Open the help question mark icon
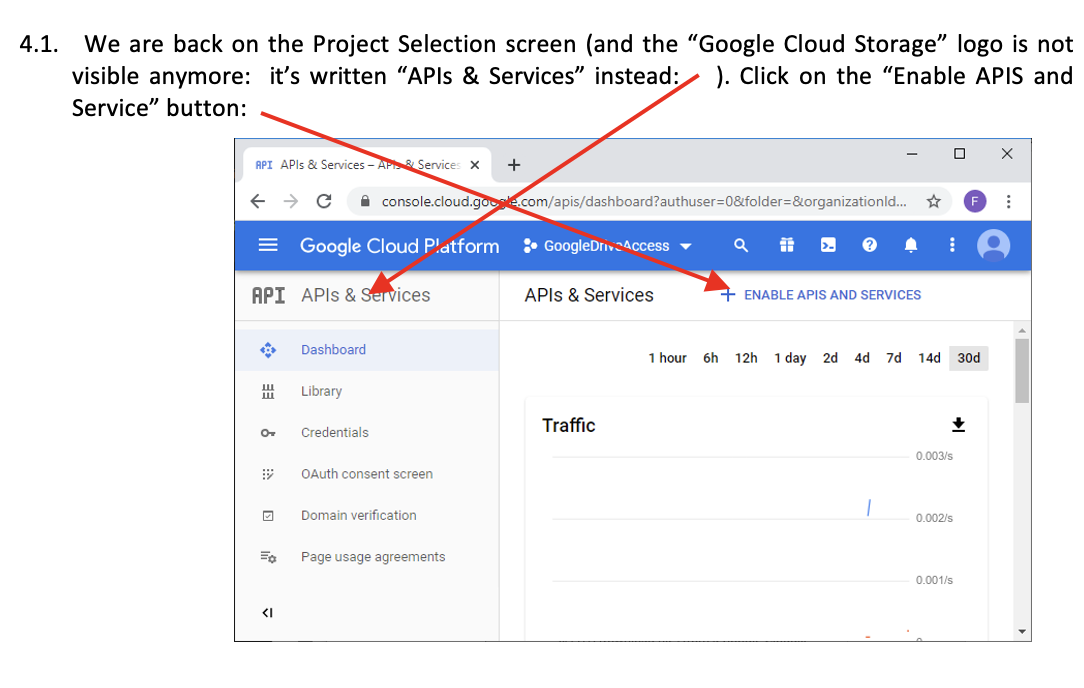 [869, 245]
